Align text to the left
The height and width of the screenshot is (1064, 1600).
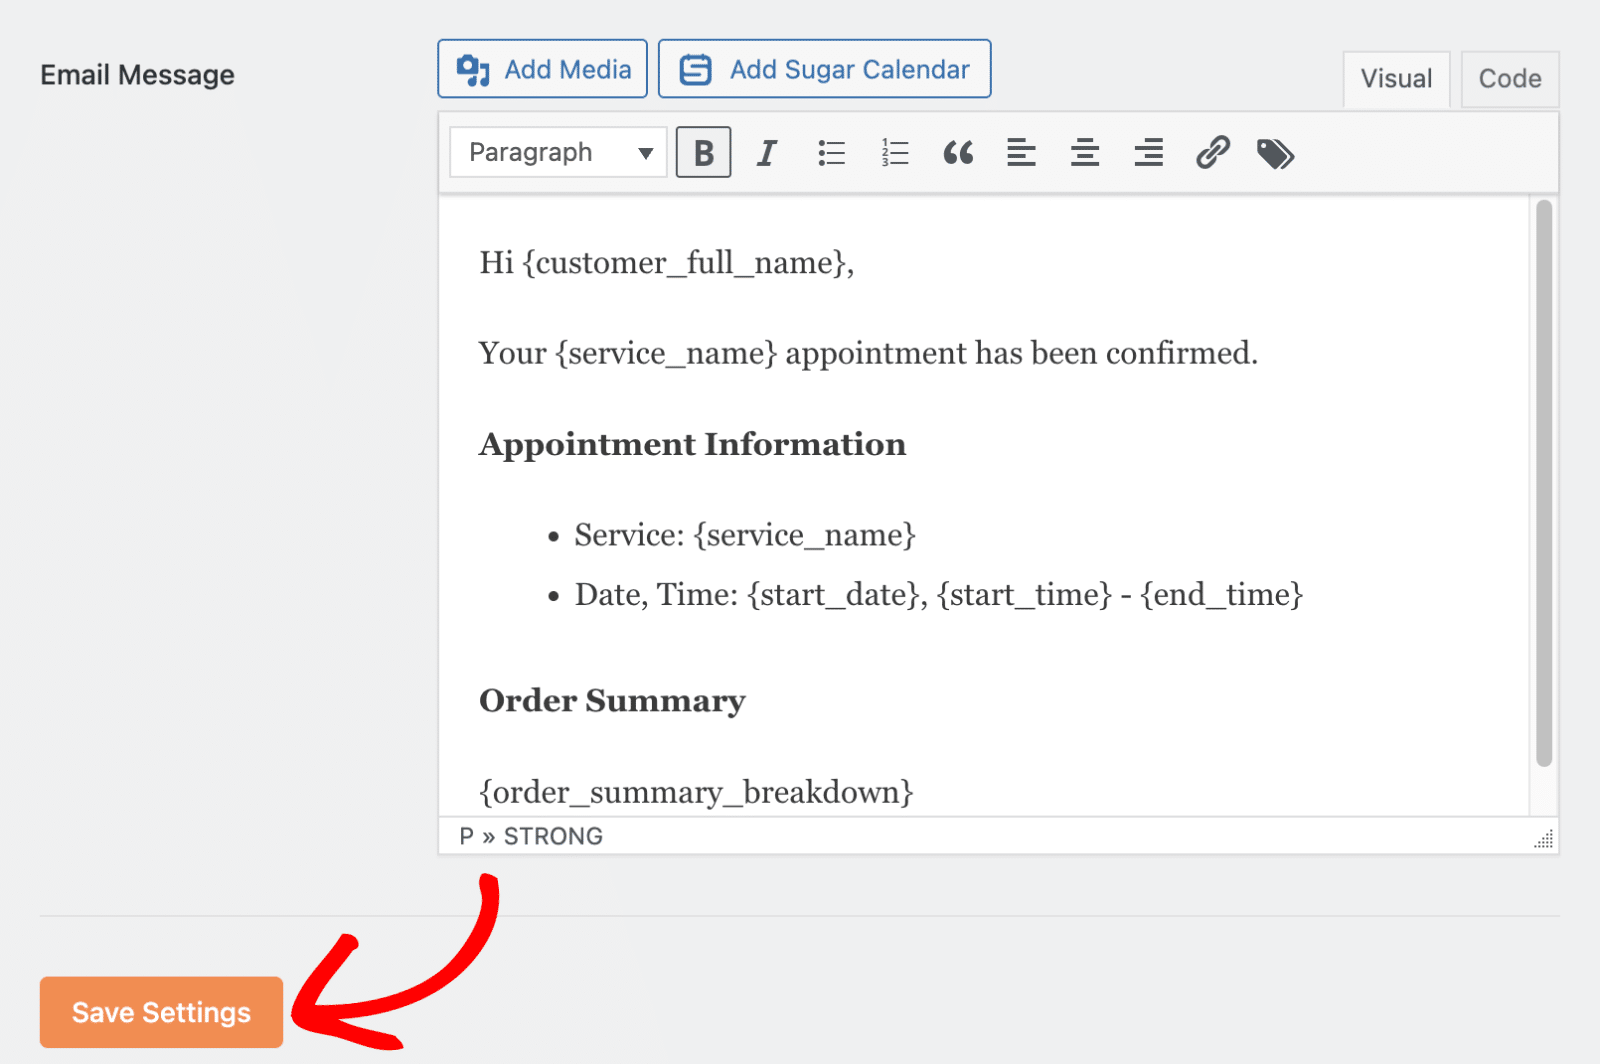(x=1021, y=152)
